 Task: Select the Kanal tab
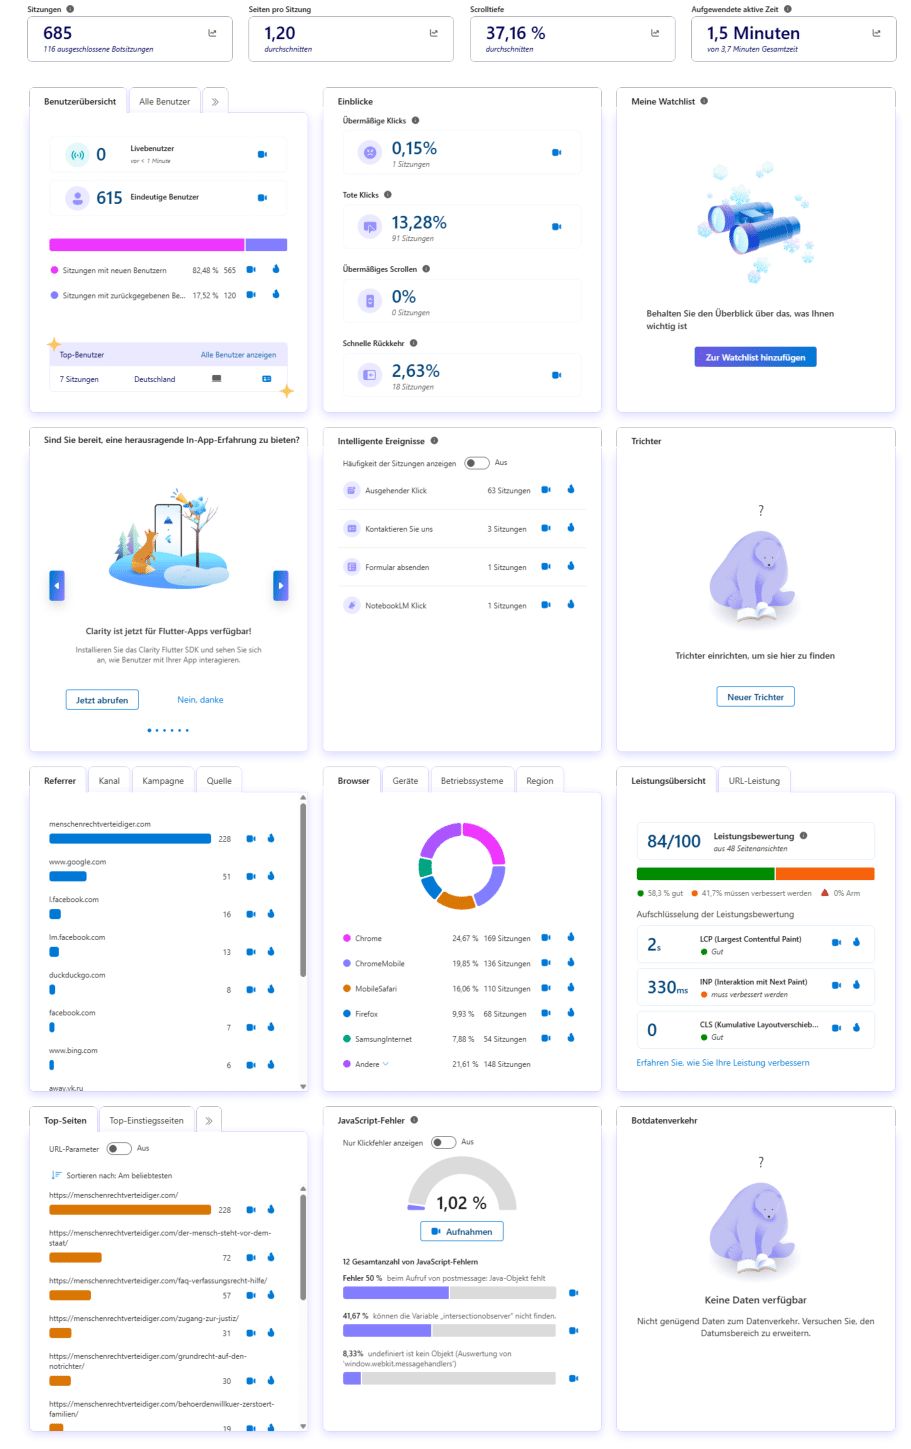click(110, 781)
